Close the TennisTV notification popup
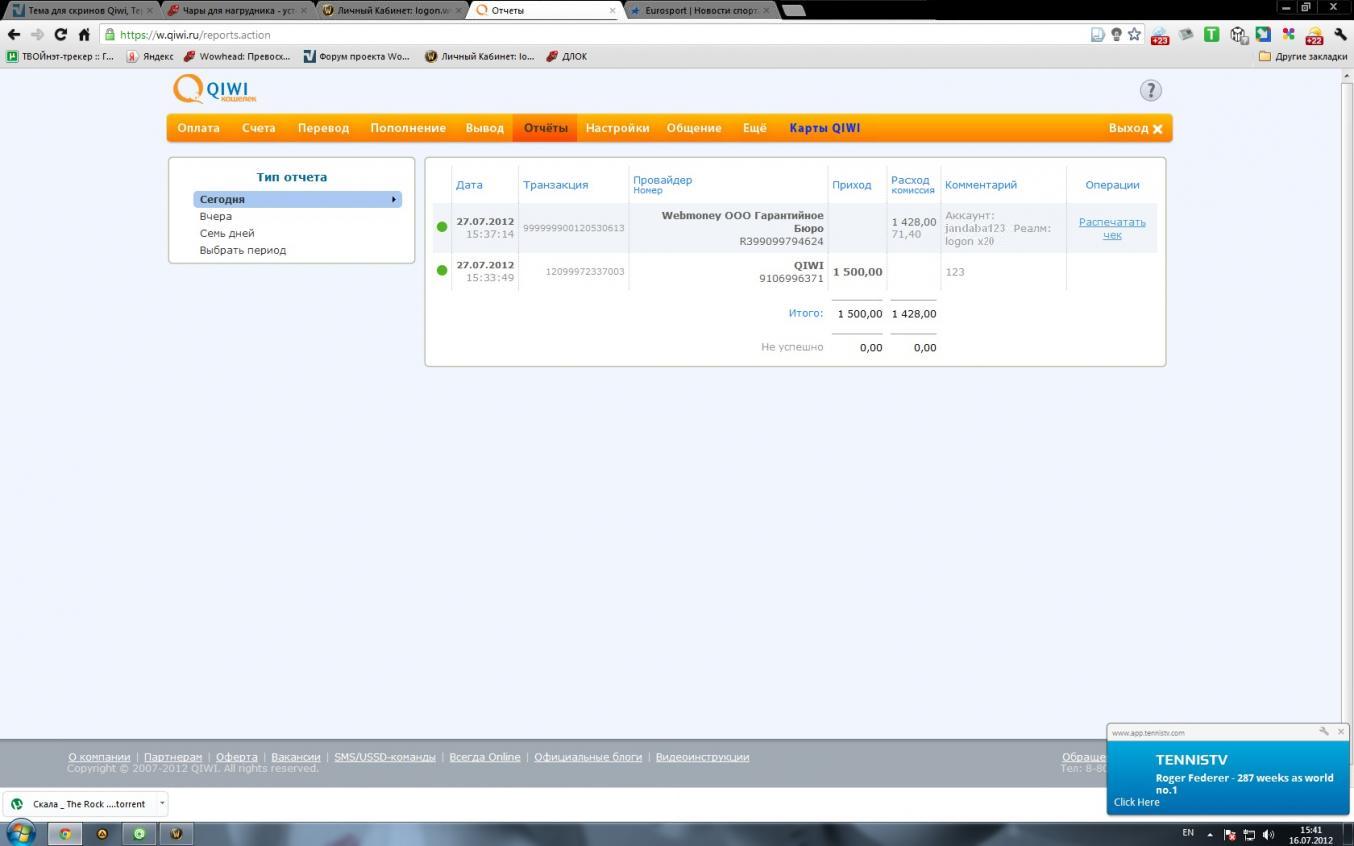The image size is (1354, 846). click(x=1341, y=732)
